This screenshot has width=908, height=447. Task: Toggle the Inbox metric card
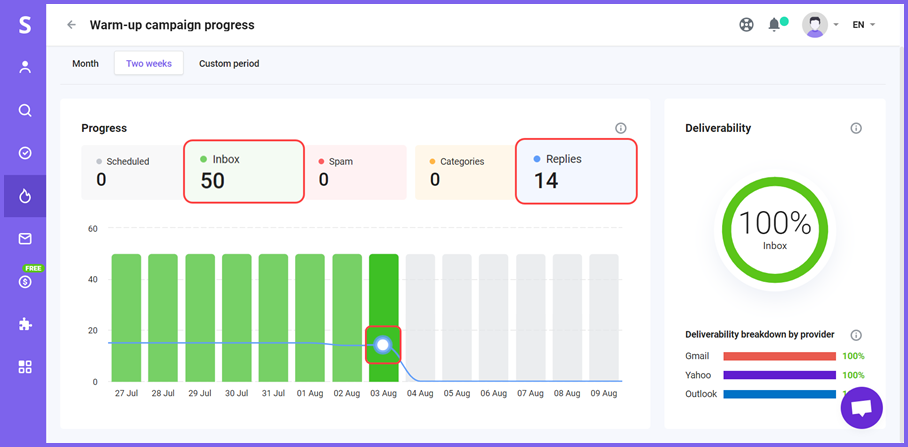click(x=244, y=171)
